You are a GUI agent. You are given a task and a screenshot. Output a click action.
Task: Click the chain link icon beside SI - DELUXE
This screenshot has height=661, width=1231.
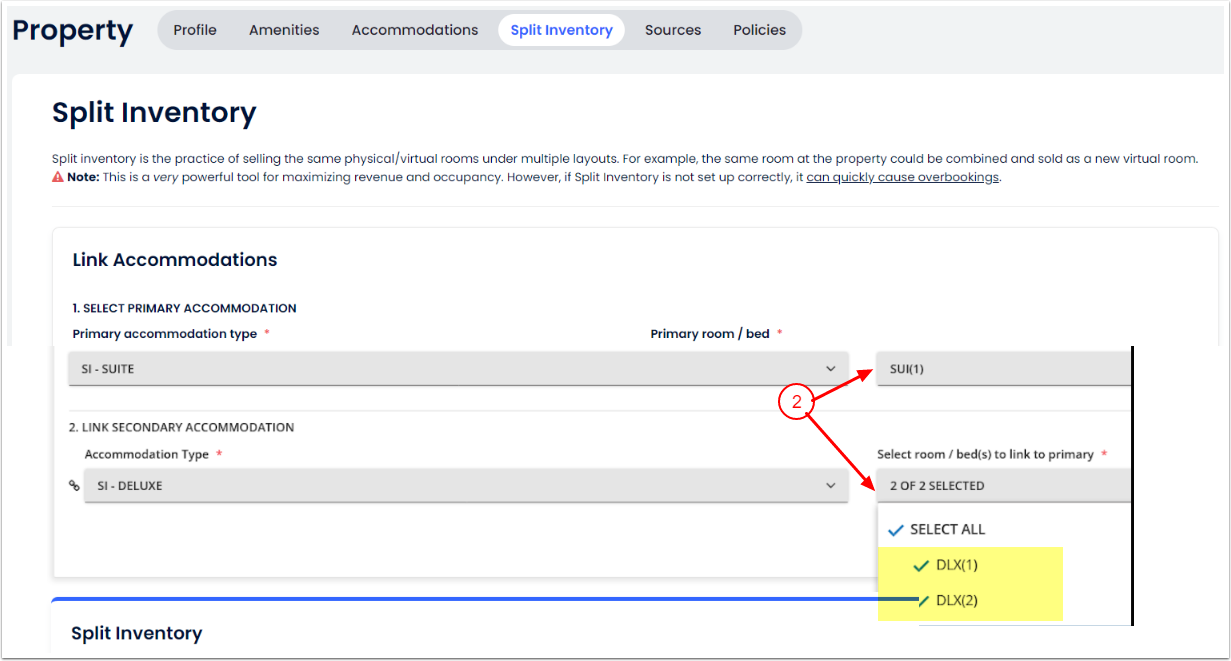tap(73, 485)
